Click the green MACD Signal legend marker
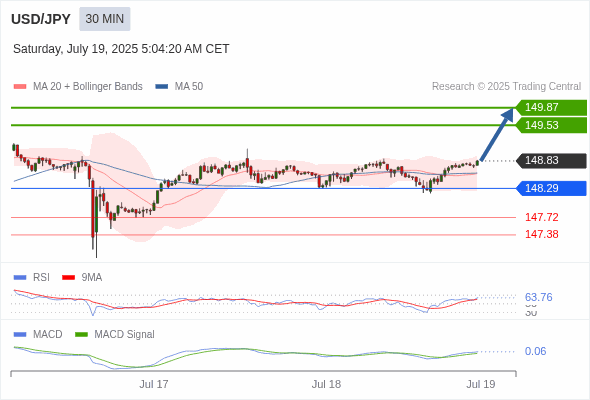Screen dimensions: 590x400 click(81, 335)
